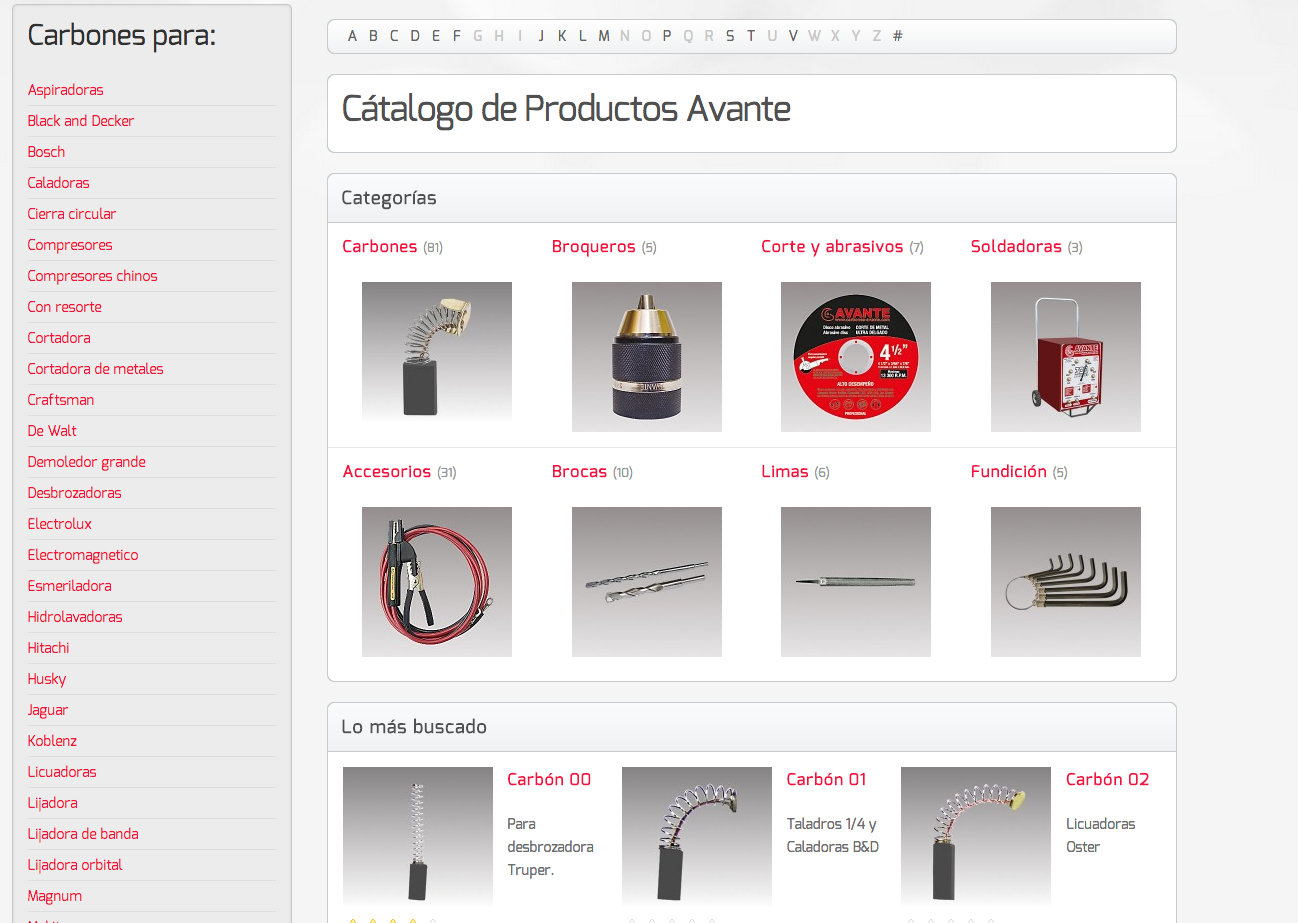Image resolution: width=1298 pixels, height=923 pixels.
Task: Open Brocas category title link
Action: pyautogui.click(x=580, y=471)
